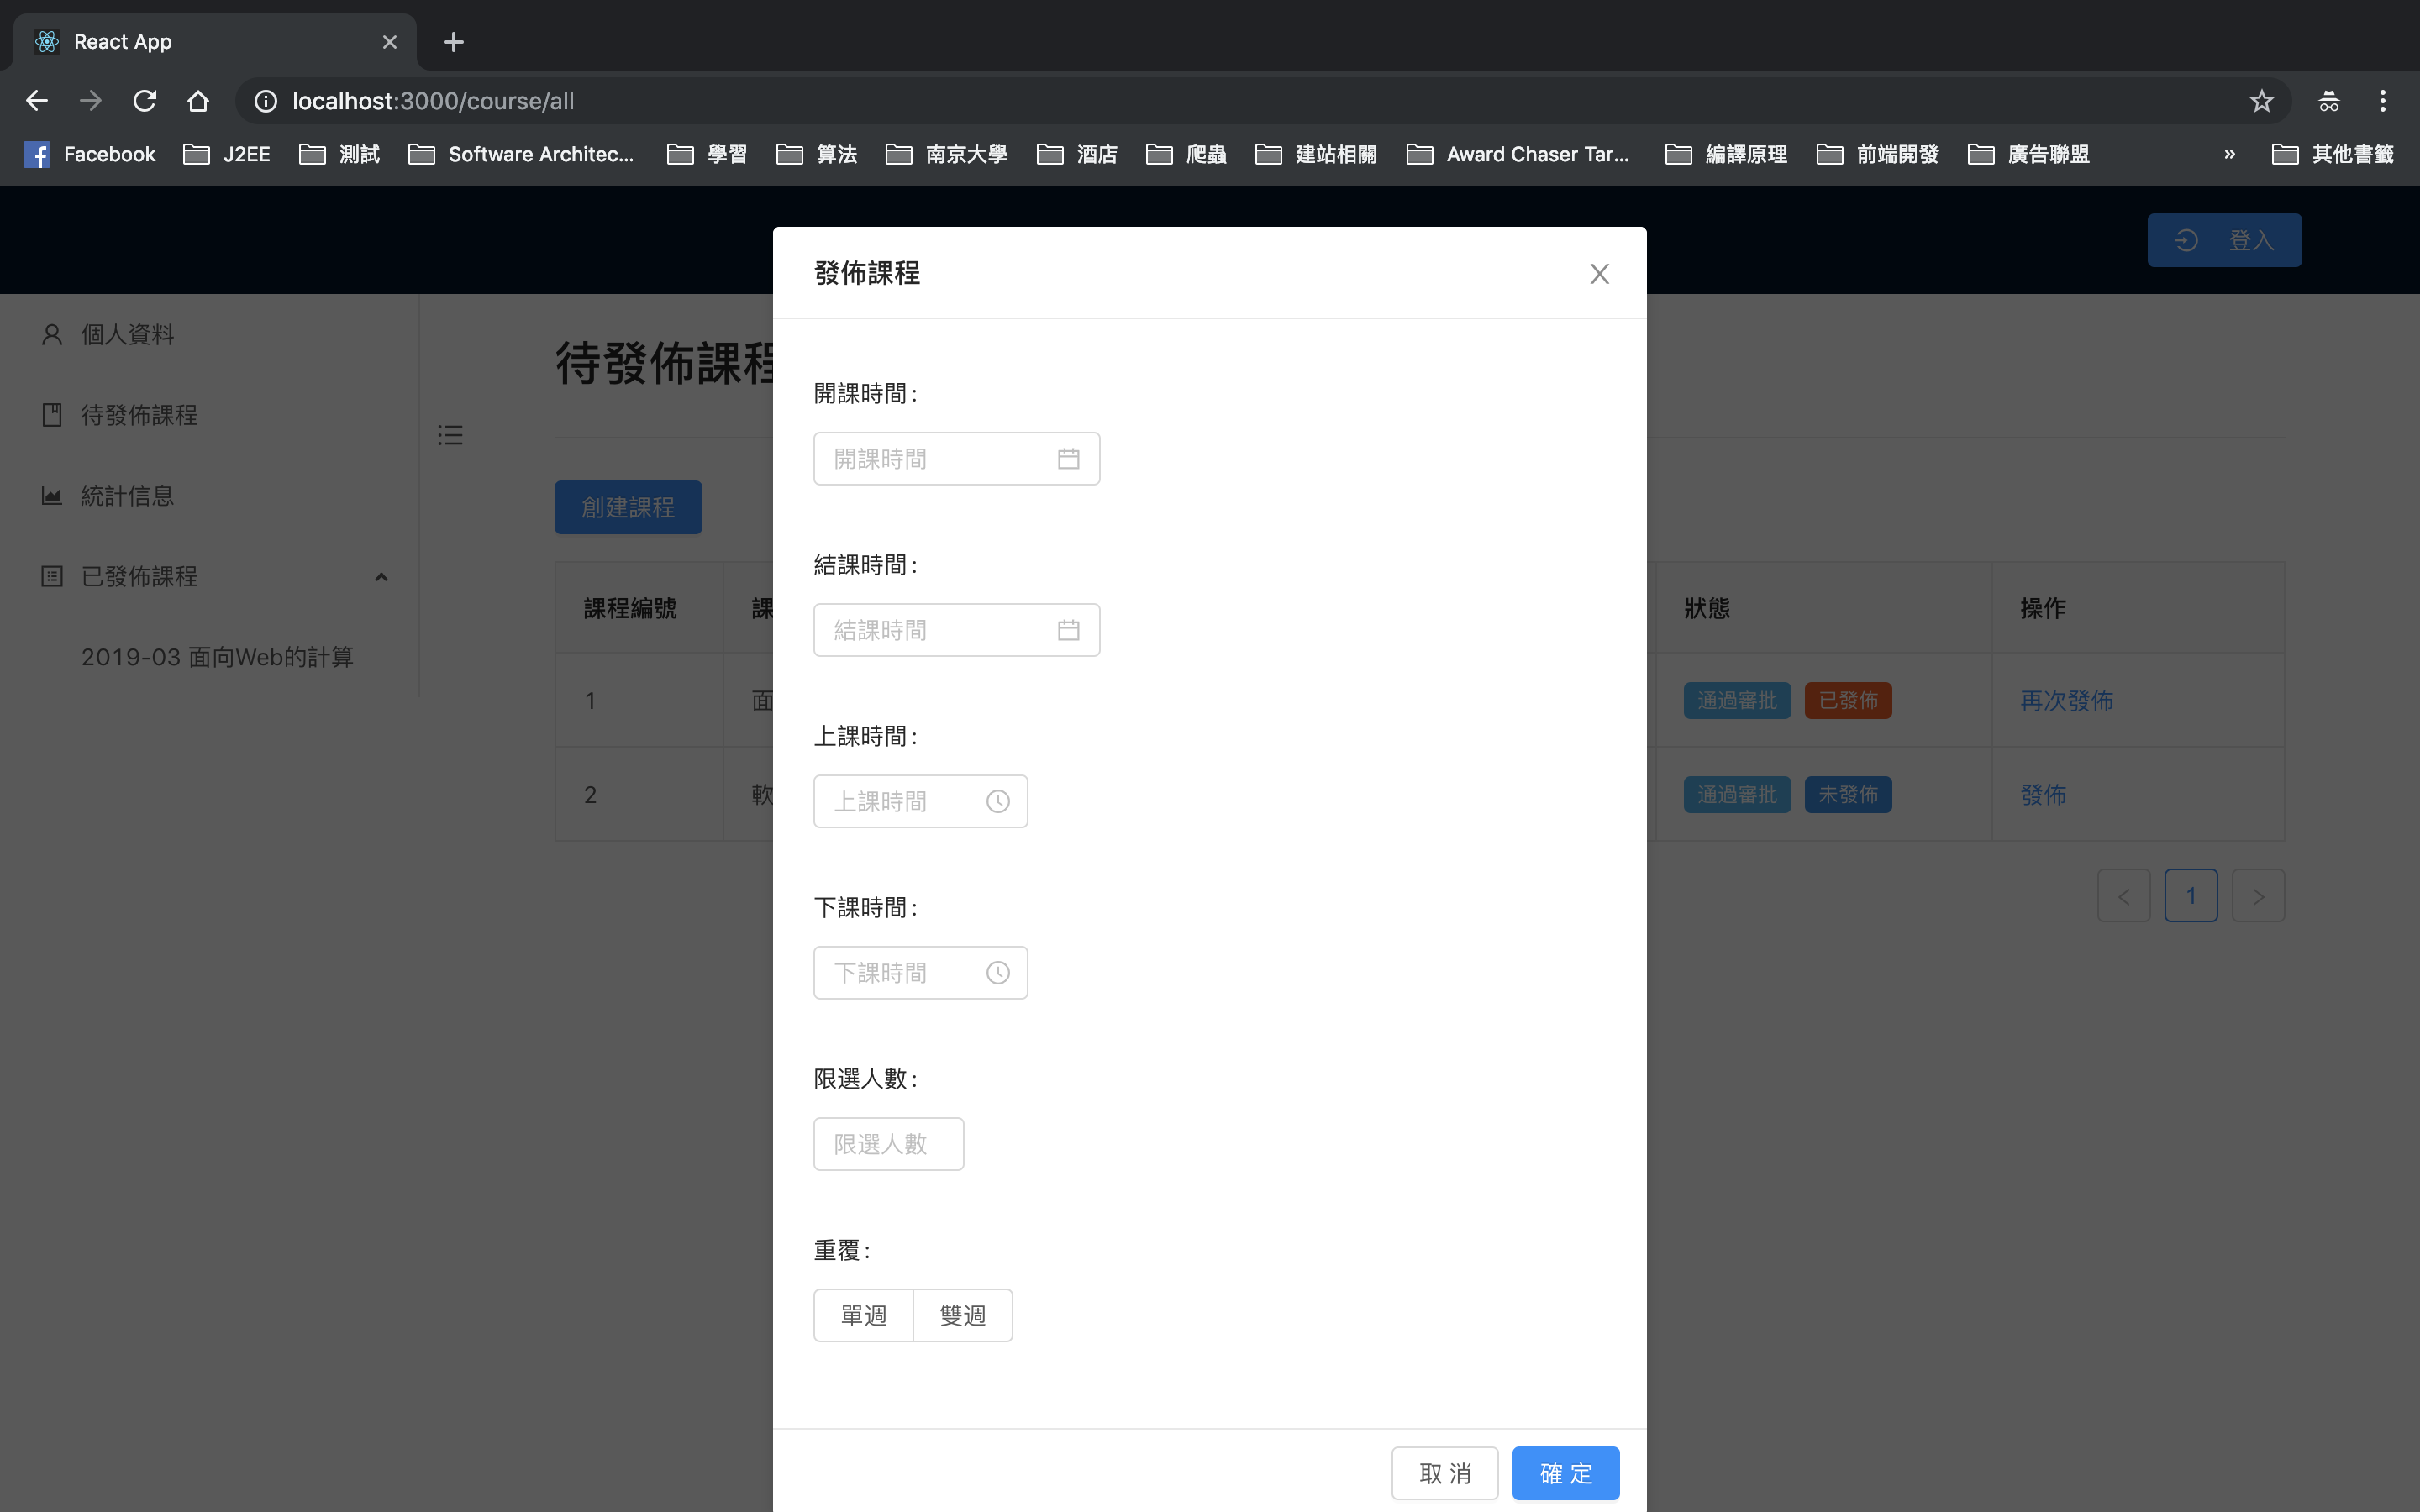Click the browser reload icon
Image resolution: width=2420 pixels, height=1512 pixels.
[145, 101]
